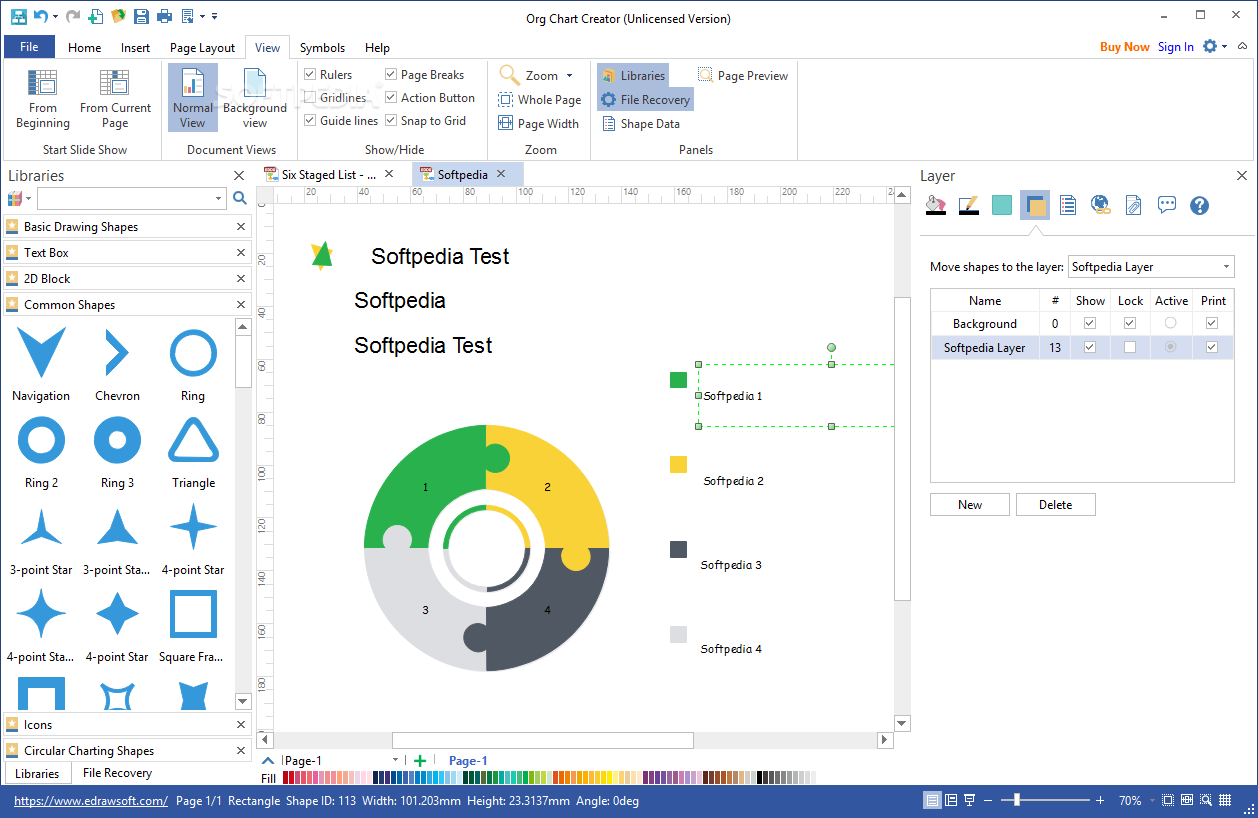The height and width of the screenshot is (818, 1258).
Task: Open the undo history dropdown arrow
Action: 54,16
